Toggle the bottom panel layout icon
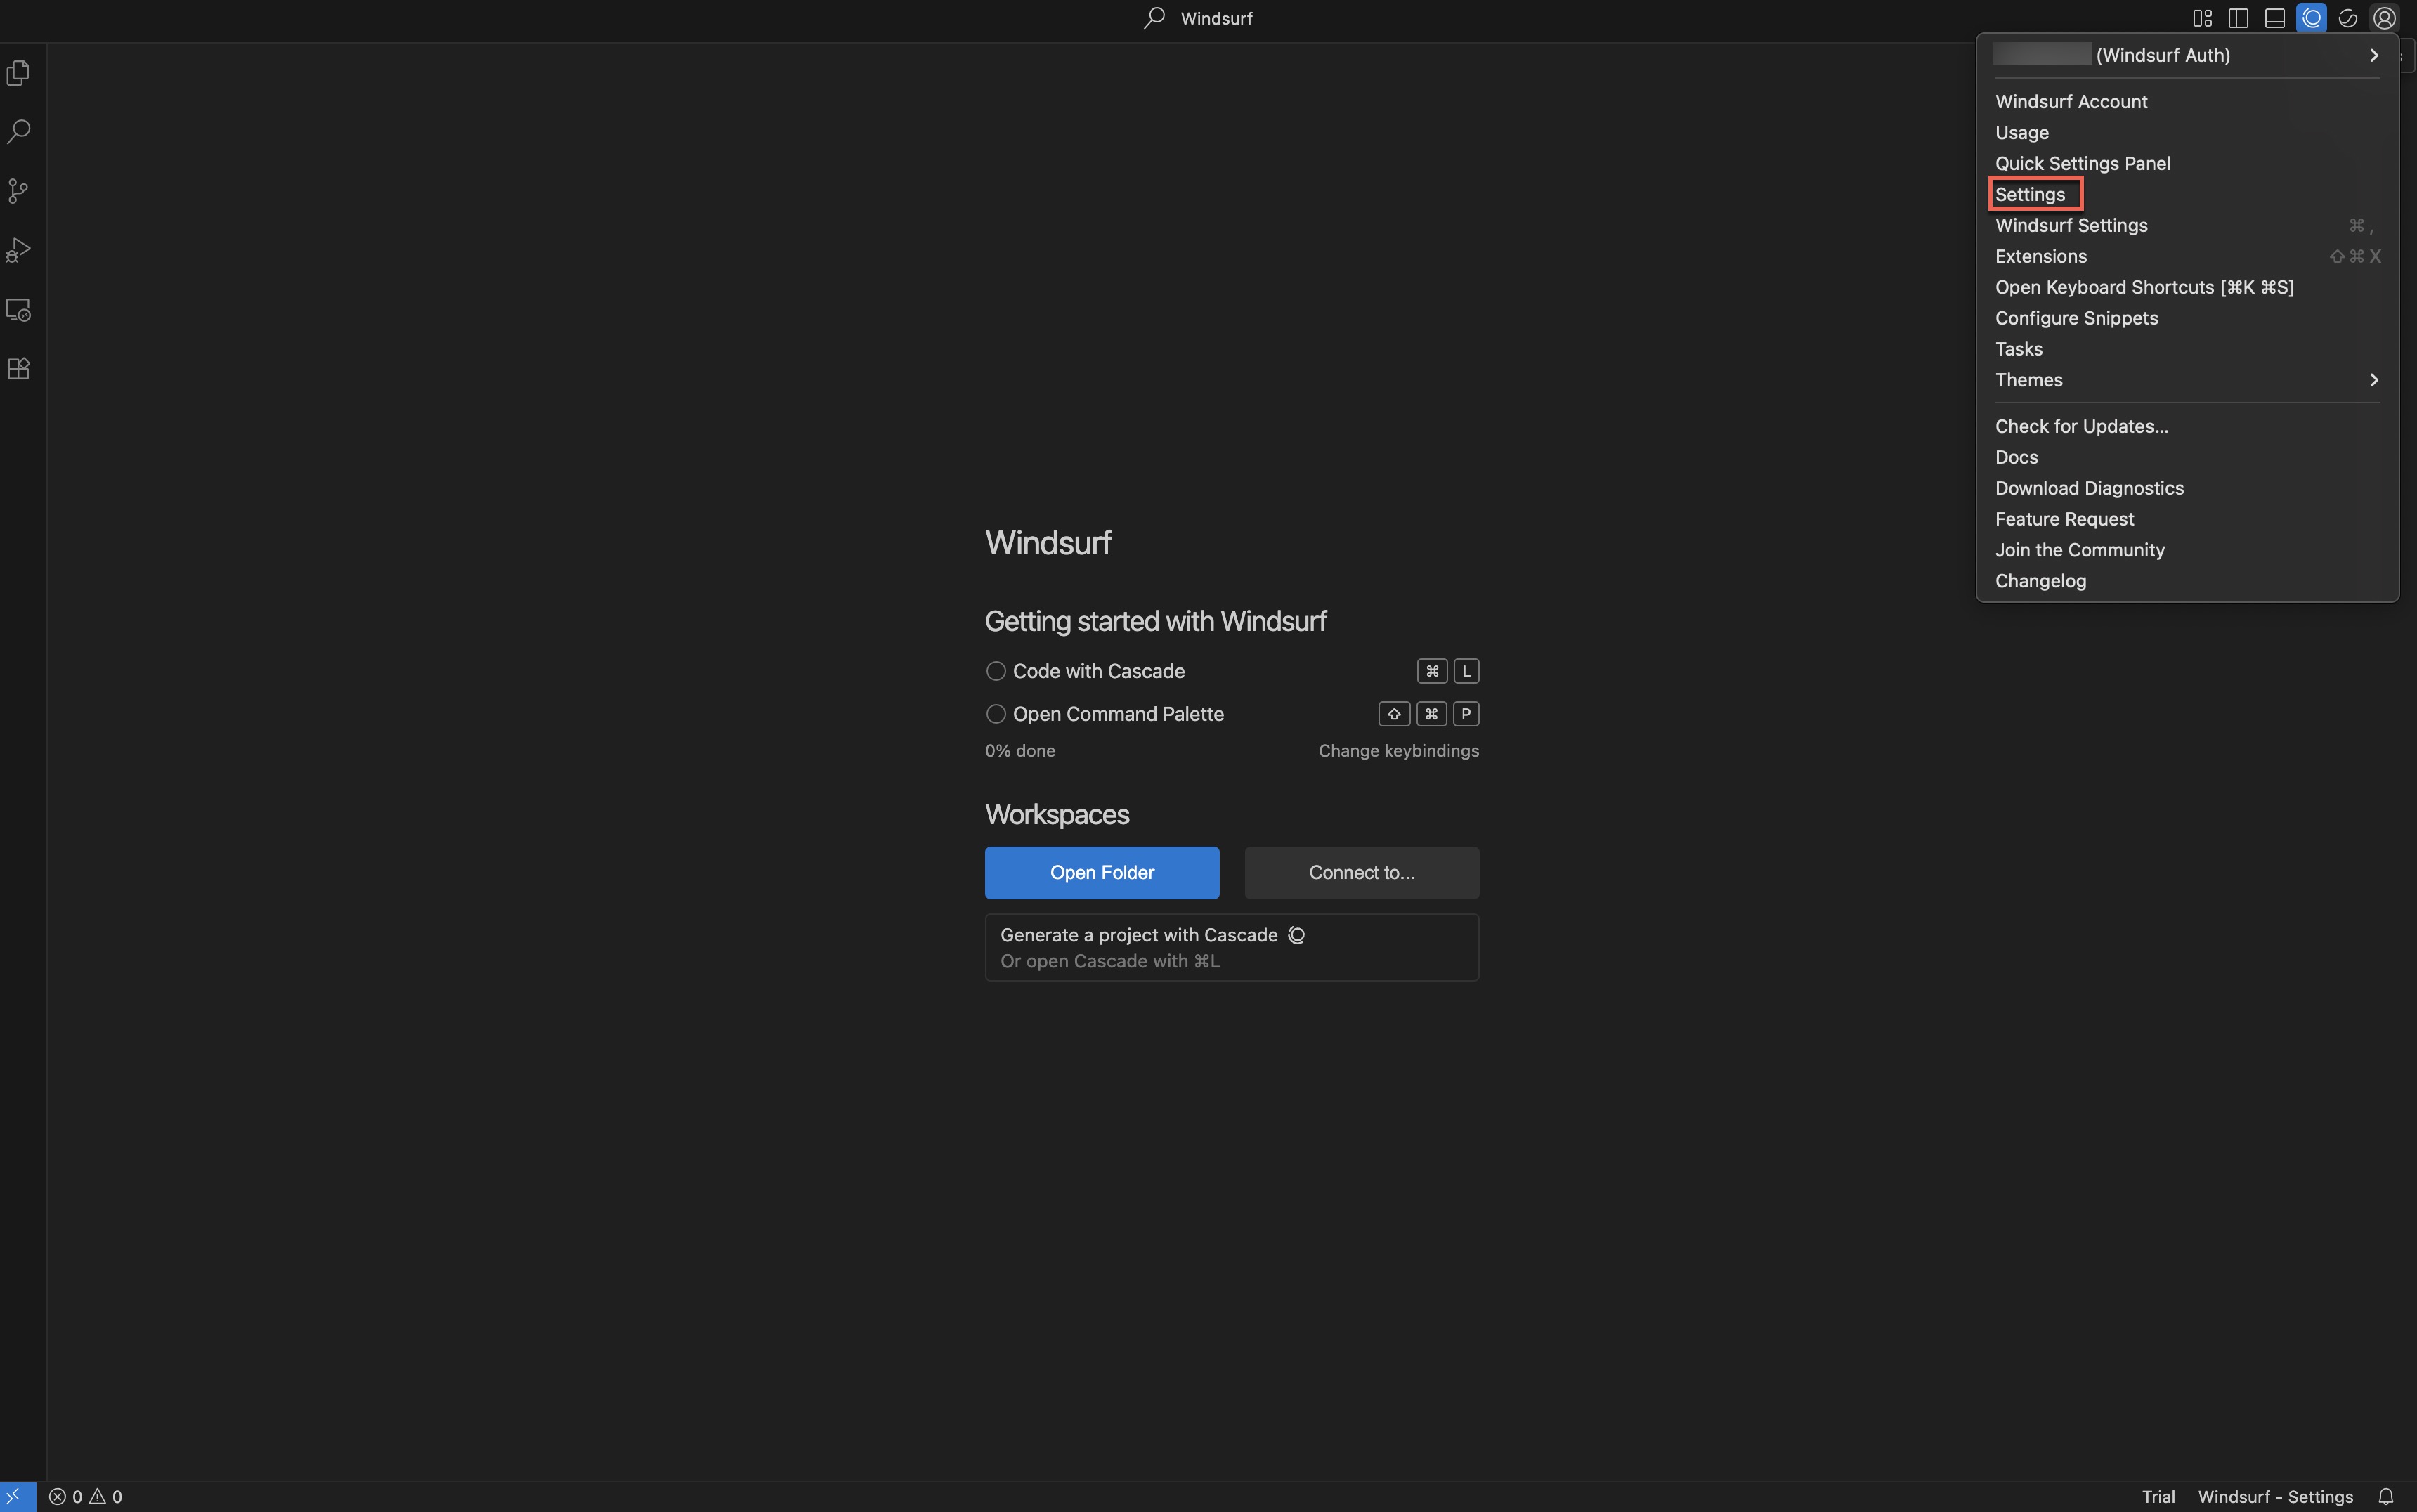The height and width of the screenshot is (1512, 2417). coord(2274,18)
